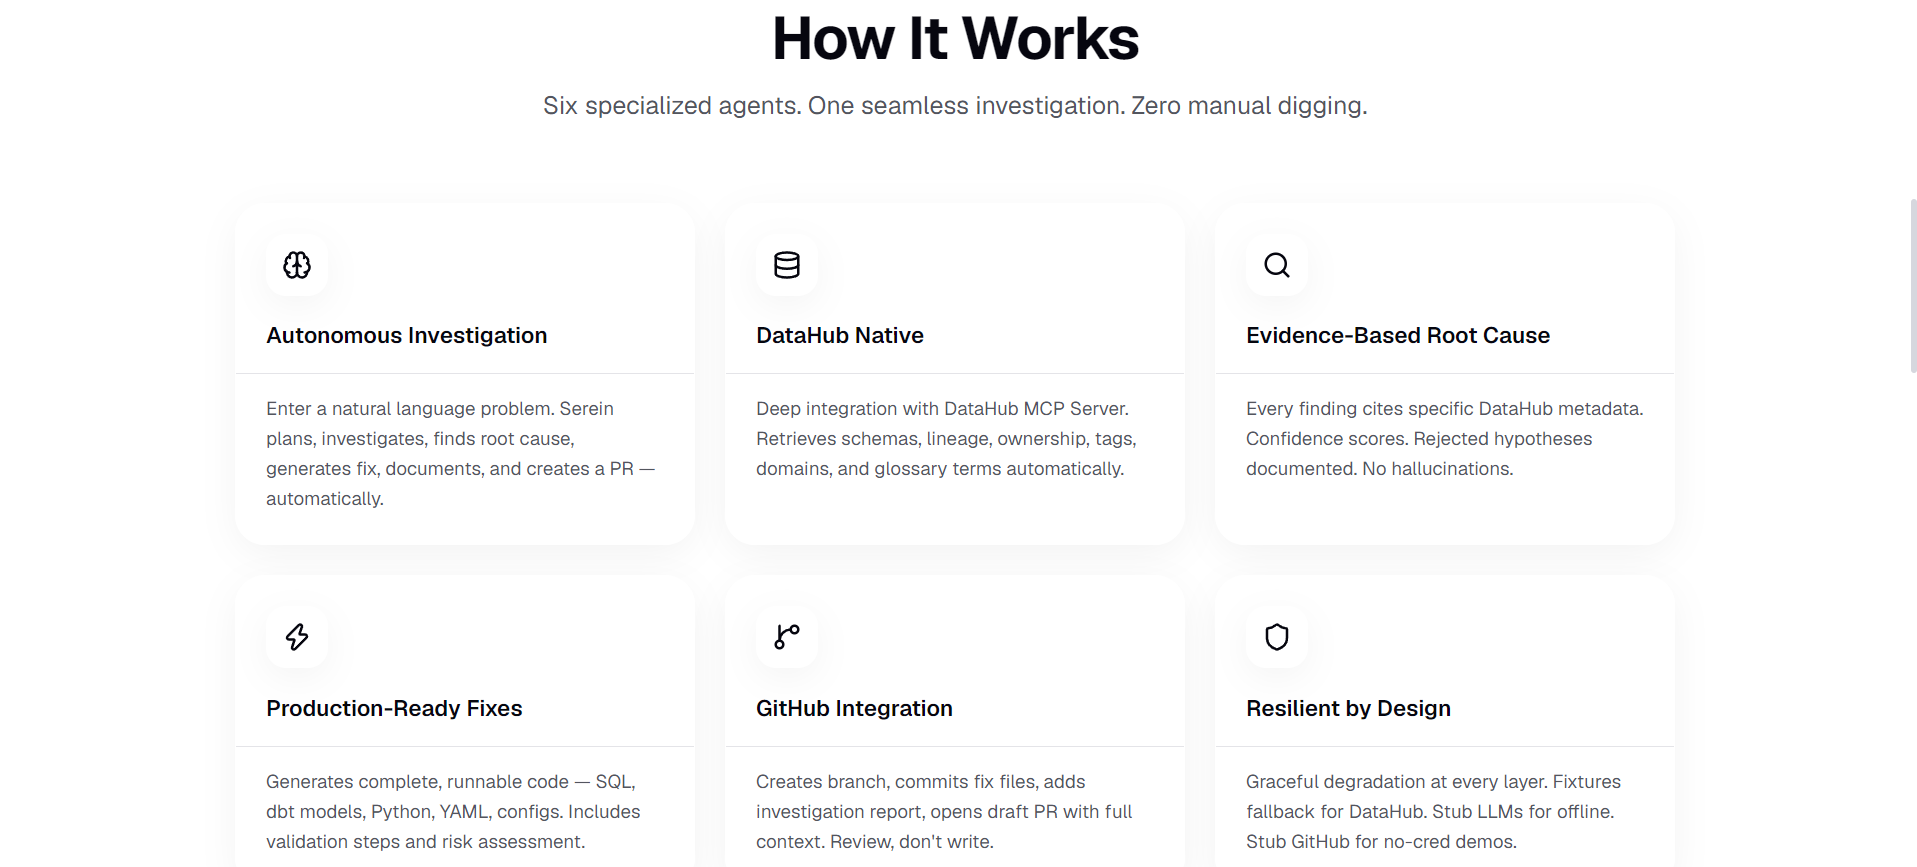This screenshot has width=1917, height=867.
Task: Click the database icon for DataHub Native
Action: pyautogui.click(x=787, y=265)
